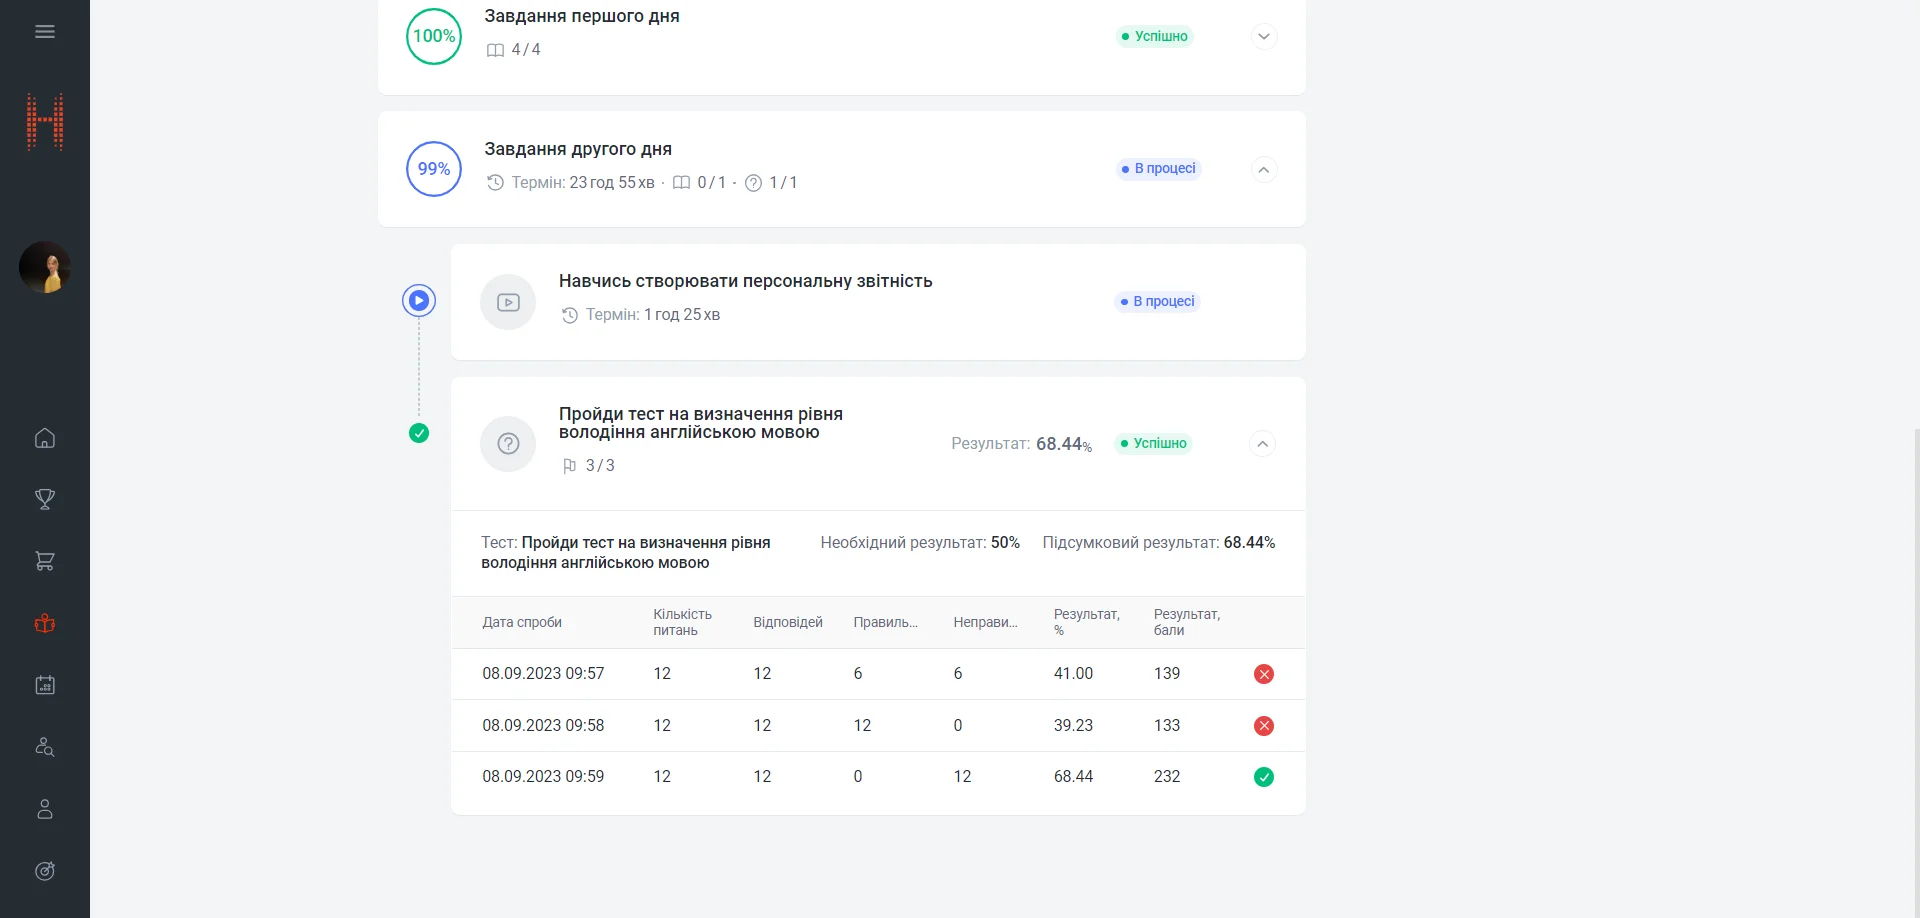Expand the first day tasks section

[1264, 37]
